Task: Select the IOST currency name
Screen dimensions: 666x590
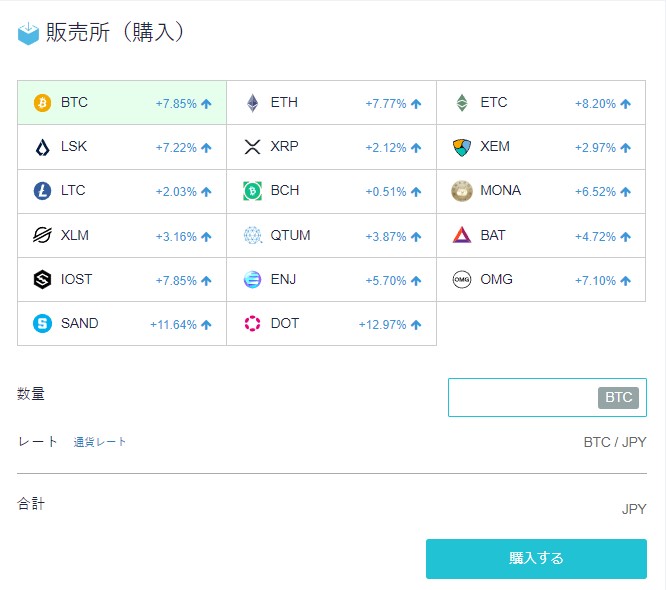Action: click(76, 279)
